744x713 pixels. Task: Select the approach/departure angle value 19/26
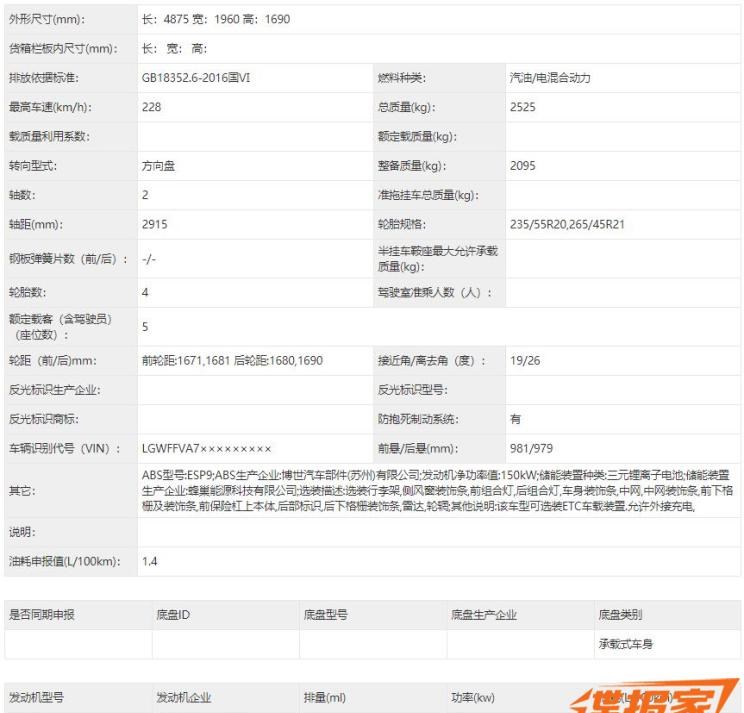521,360
